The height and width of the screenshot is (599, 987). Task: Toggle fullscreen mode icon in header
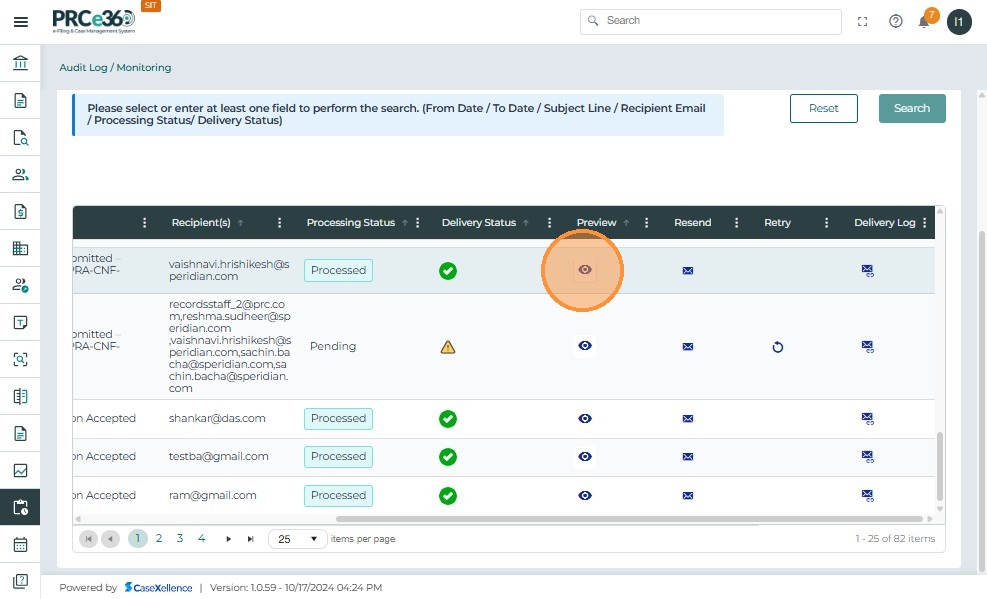pyautogui.click(x=863, y=21)
